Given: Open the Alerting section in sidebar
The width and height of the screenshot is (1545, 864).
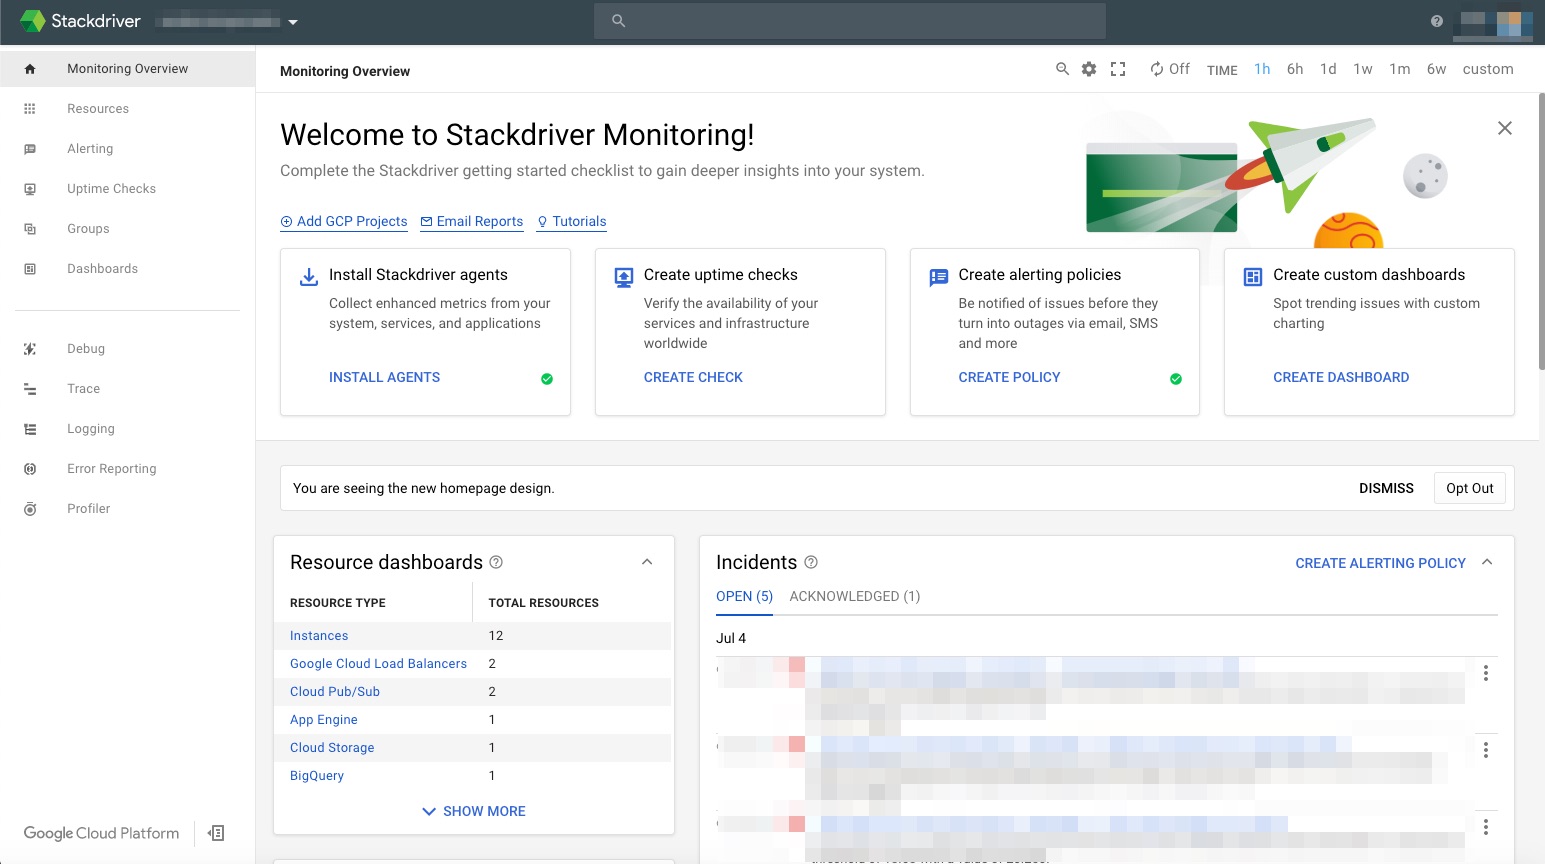Looking at the screenshot, I should [90, 148].
